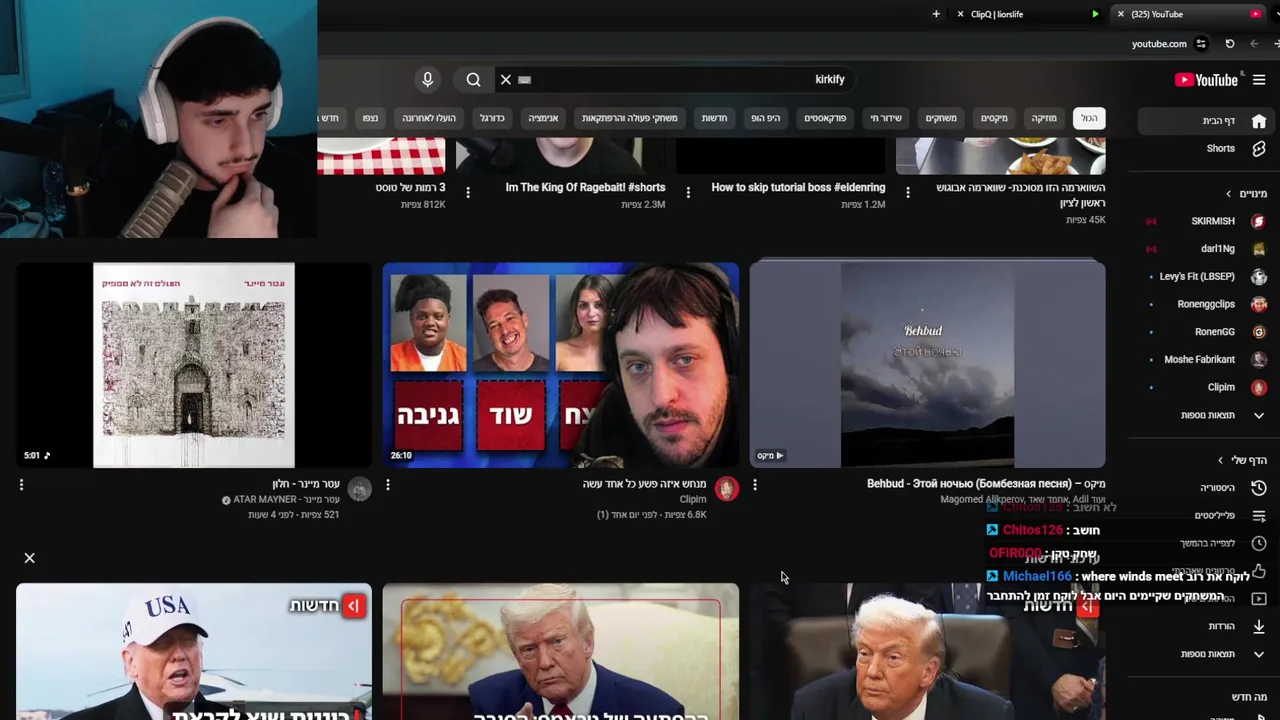The width and height of the screenshot is (1280, 720).
Task: Select the משחקים filter chip
Action: pos(941,118)
